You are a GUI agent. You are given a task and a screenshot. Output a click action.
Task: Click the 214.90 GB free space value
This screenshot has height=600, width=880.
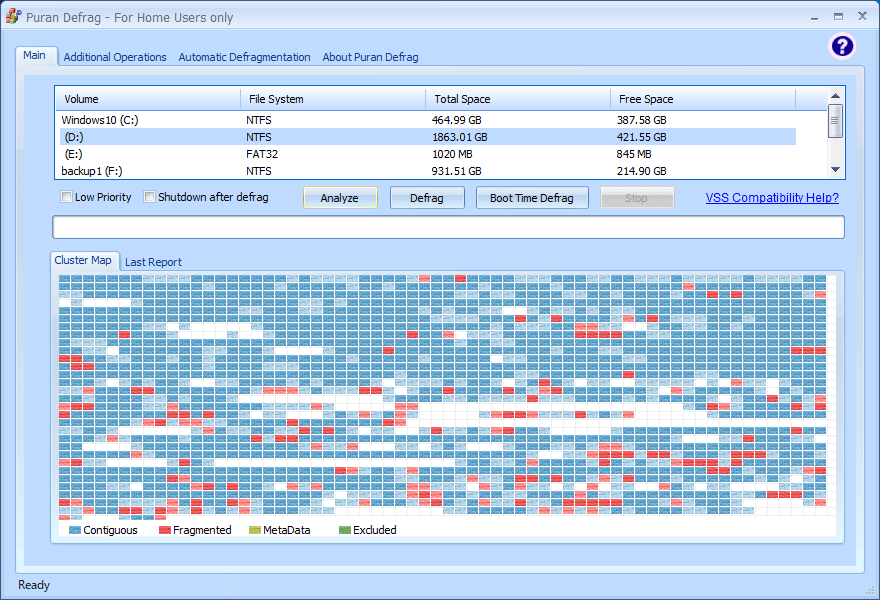click(x=641, y=171)
